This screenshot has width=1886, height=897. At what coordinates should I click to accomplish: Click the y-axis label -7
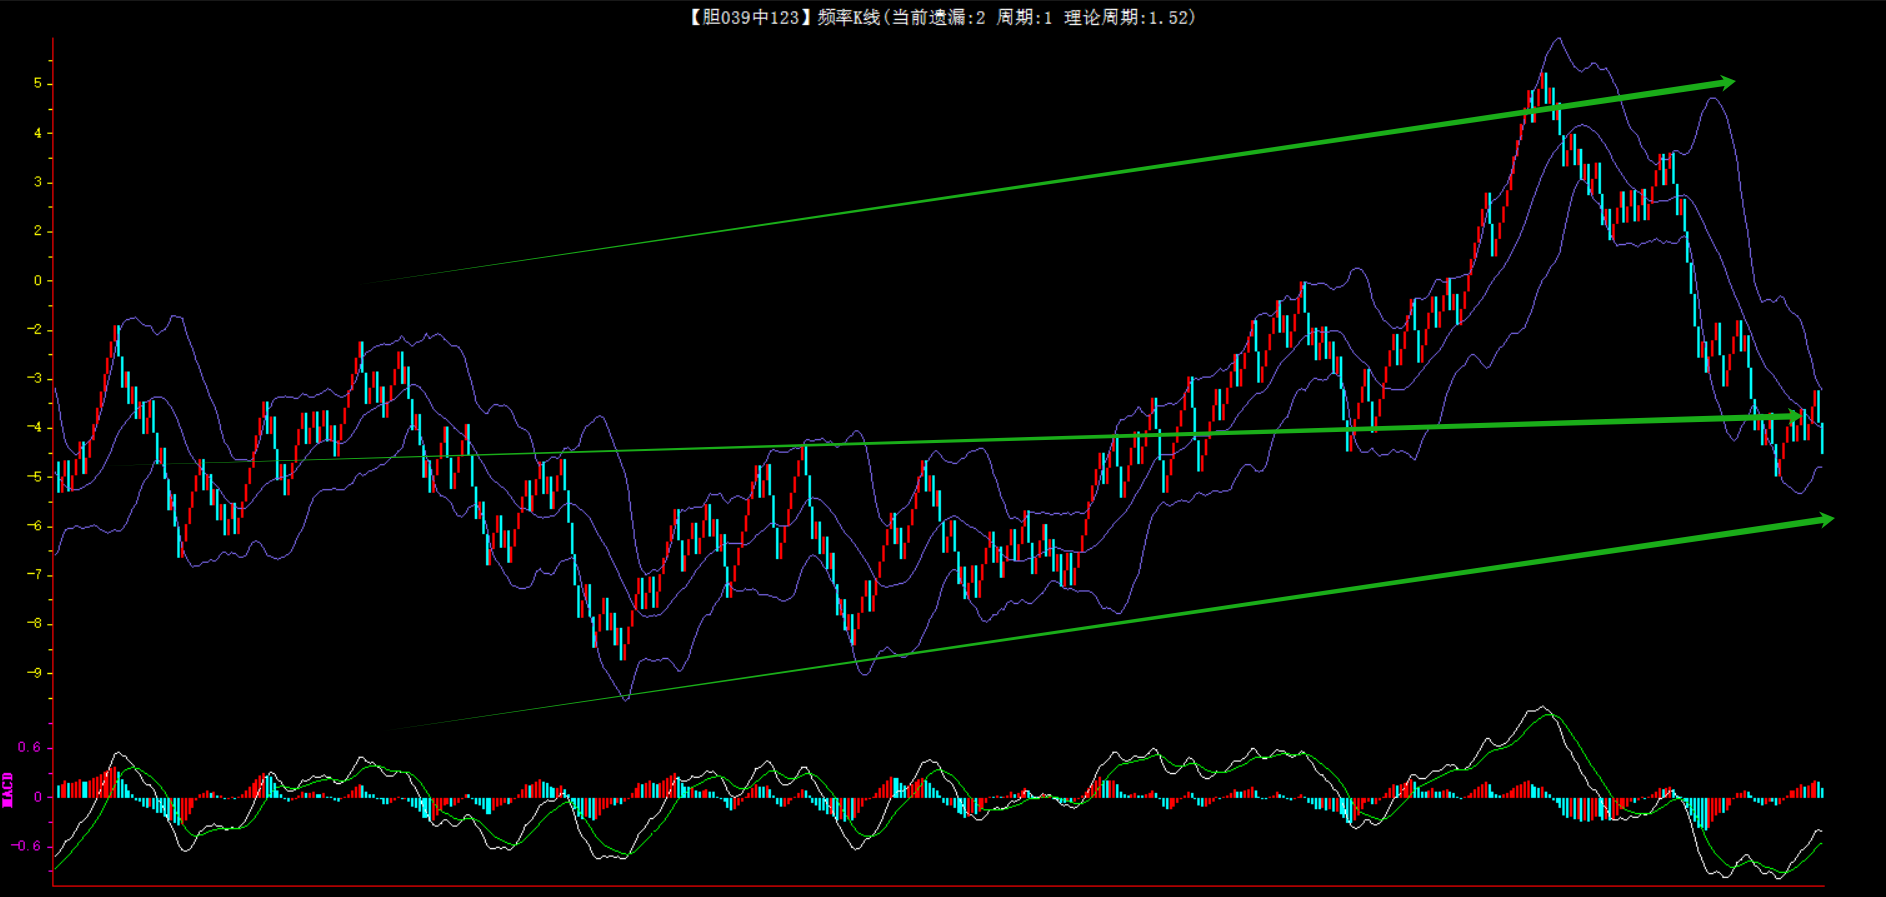(x=35, y=575)
